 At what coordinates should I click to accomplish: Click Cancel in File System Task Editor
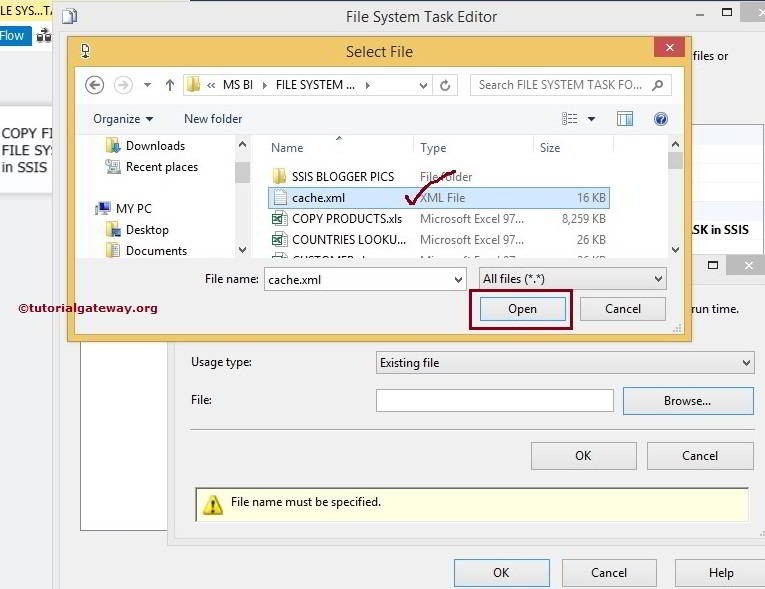click(609, 573)
